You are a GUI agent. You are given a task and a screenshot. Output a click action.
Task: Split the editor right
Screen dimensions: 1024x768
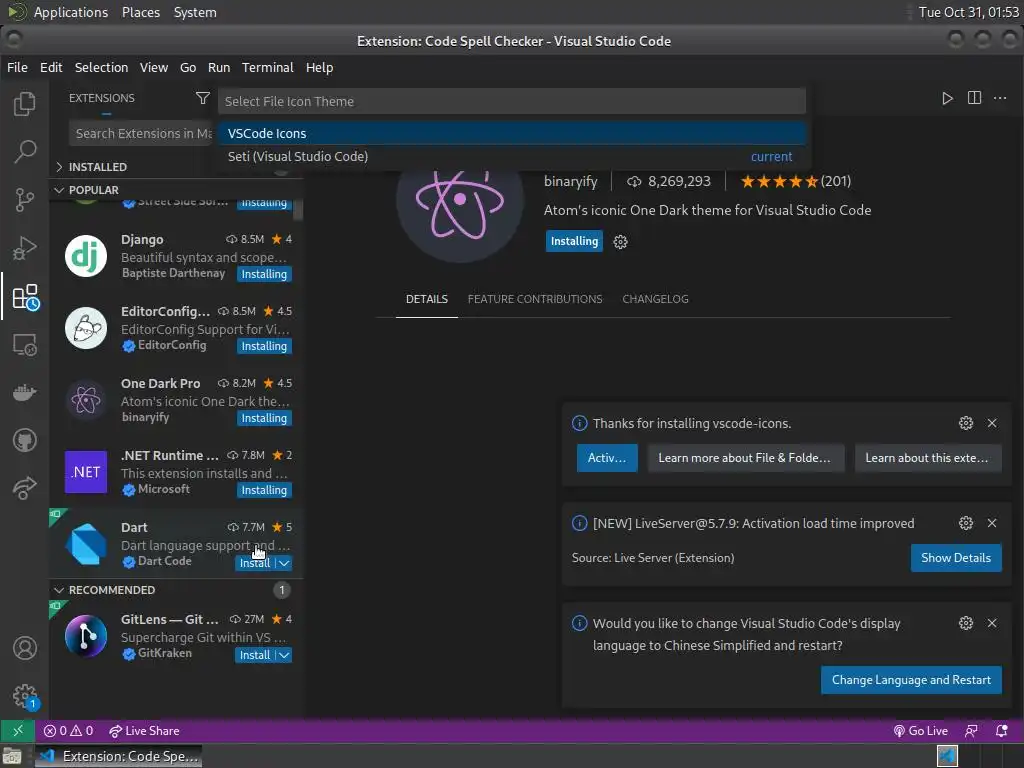[x=974, y=98]
